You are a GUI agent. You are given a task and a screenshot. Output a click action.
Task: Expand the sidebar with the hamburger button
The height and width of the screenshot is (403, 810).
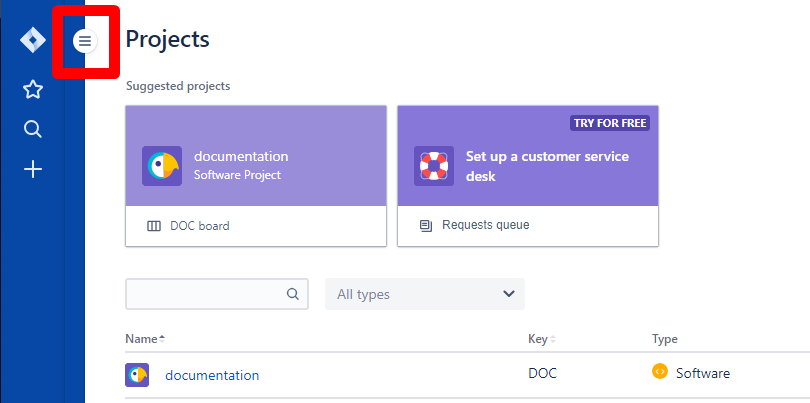coord(85,41)
